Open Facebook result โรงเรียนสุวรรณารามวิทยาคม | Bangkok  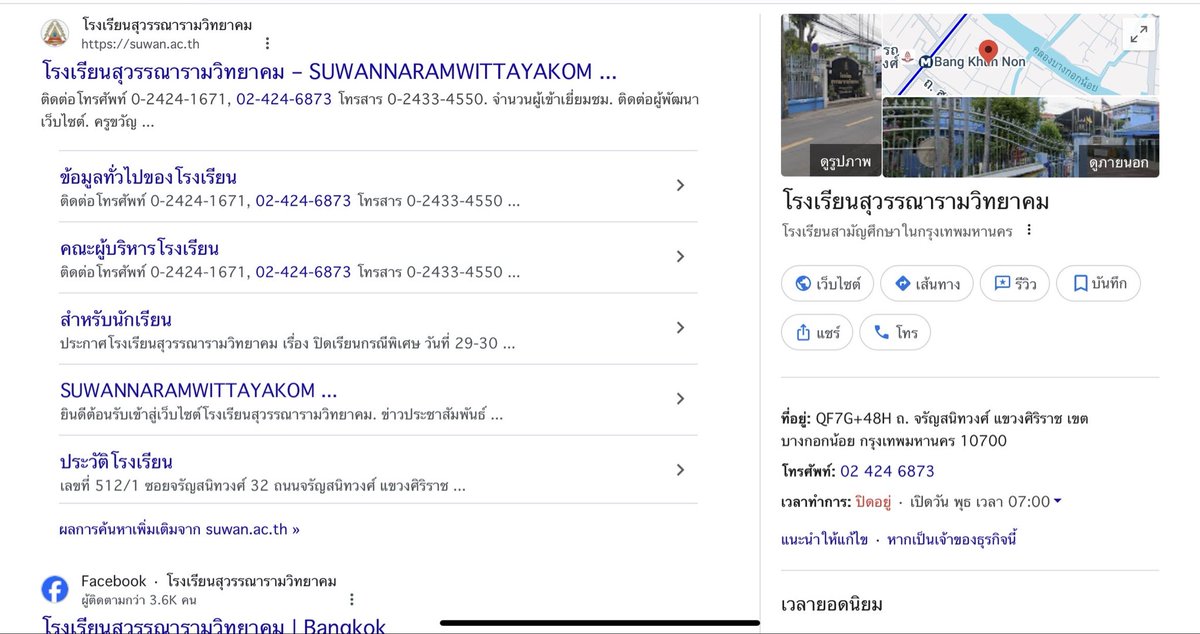[x=214, y=626]
